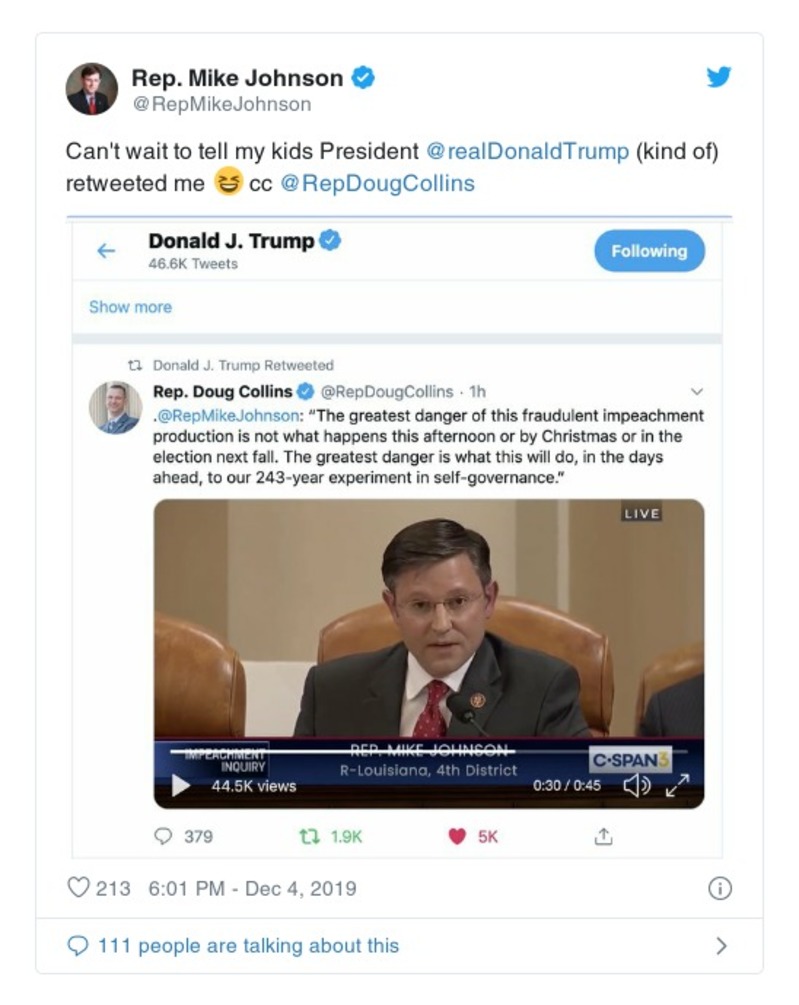Click the Following button
The height and width of the screenshot is (1005, 799).
pos(649,251)
